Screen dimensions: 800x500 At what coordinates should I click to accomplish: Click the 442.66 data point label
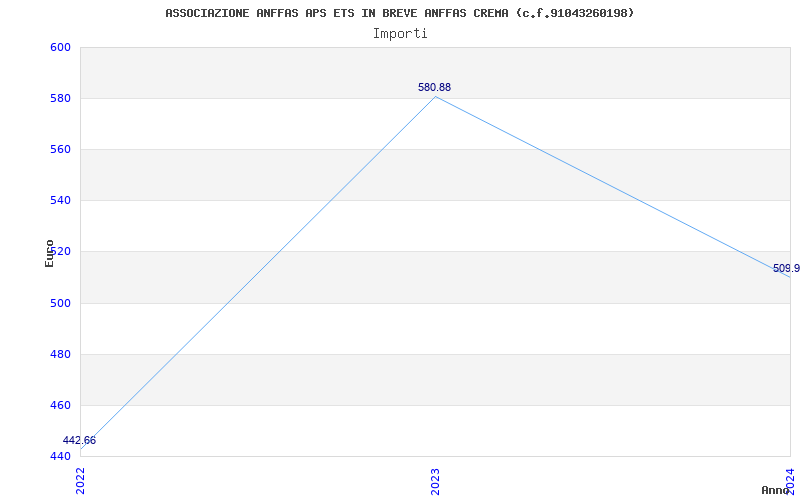tap(79, 440)
